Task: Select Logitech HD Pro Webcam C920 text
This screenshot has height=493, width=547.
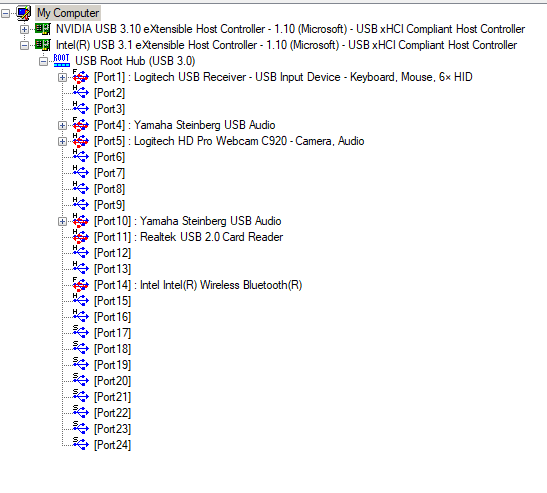Action: point(229,141)
